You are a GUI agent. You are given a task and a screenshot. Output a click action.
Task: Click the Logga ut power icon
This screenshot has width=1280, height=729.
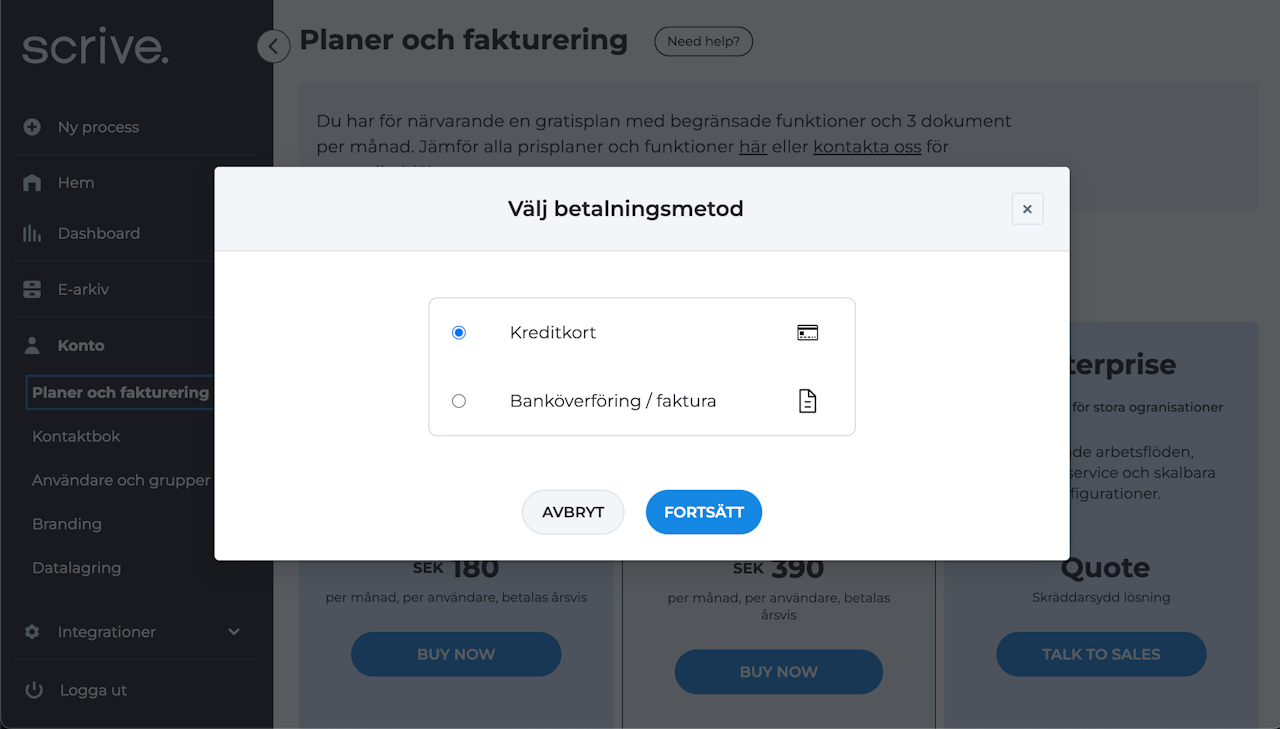[x=34, y=690]
